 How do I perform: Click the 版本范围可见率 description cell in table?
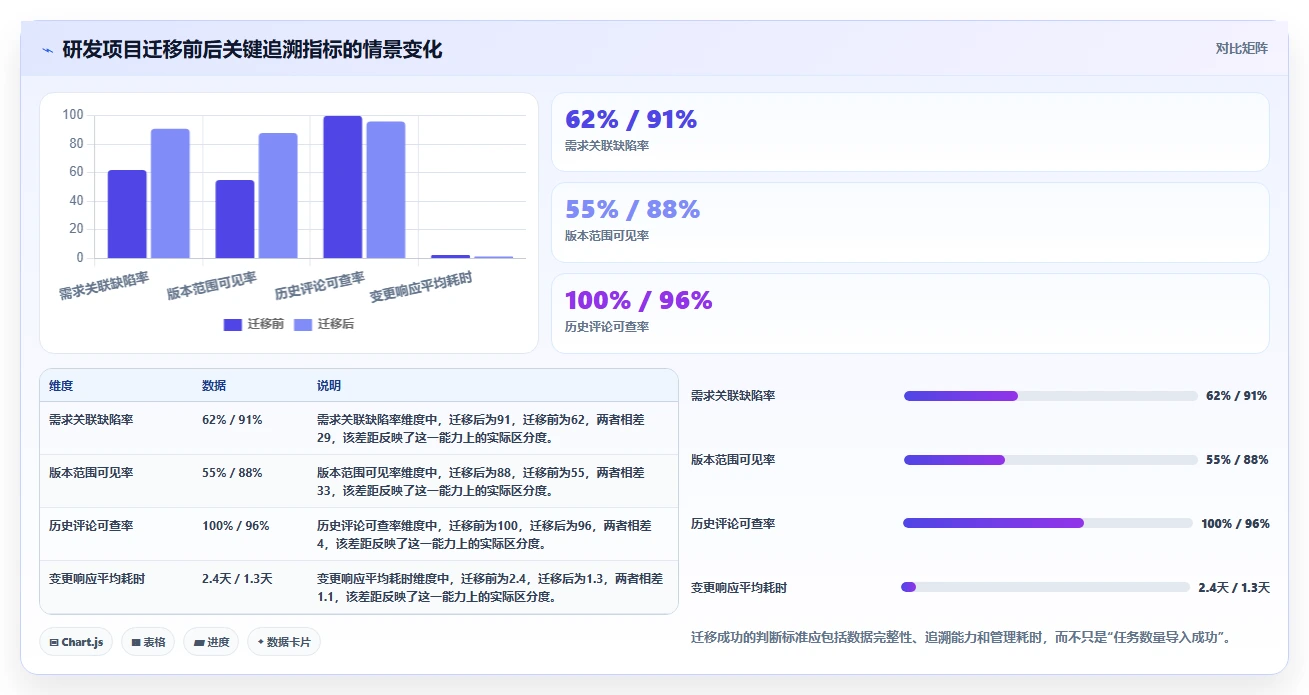pos(493,481)
